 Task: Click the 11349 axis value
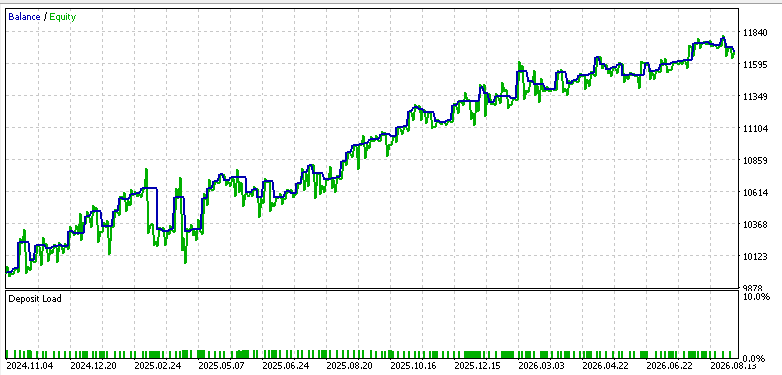pyautogui.click(x=755, y=97)
